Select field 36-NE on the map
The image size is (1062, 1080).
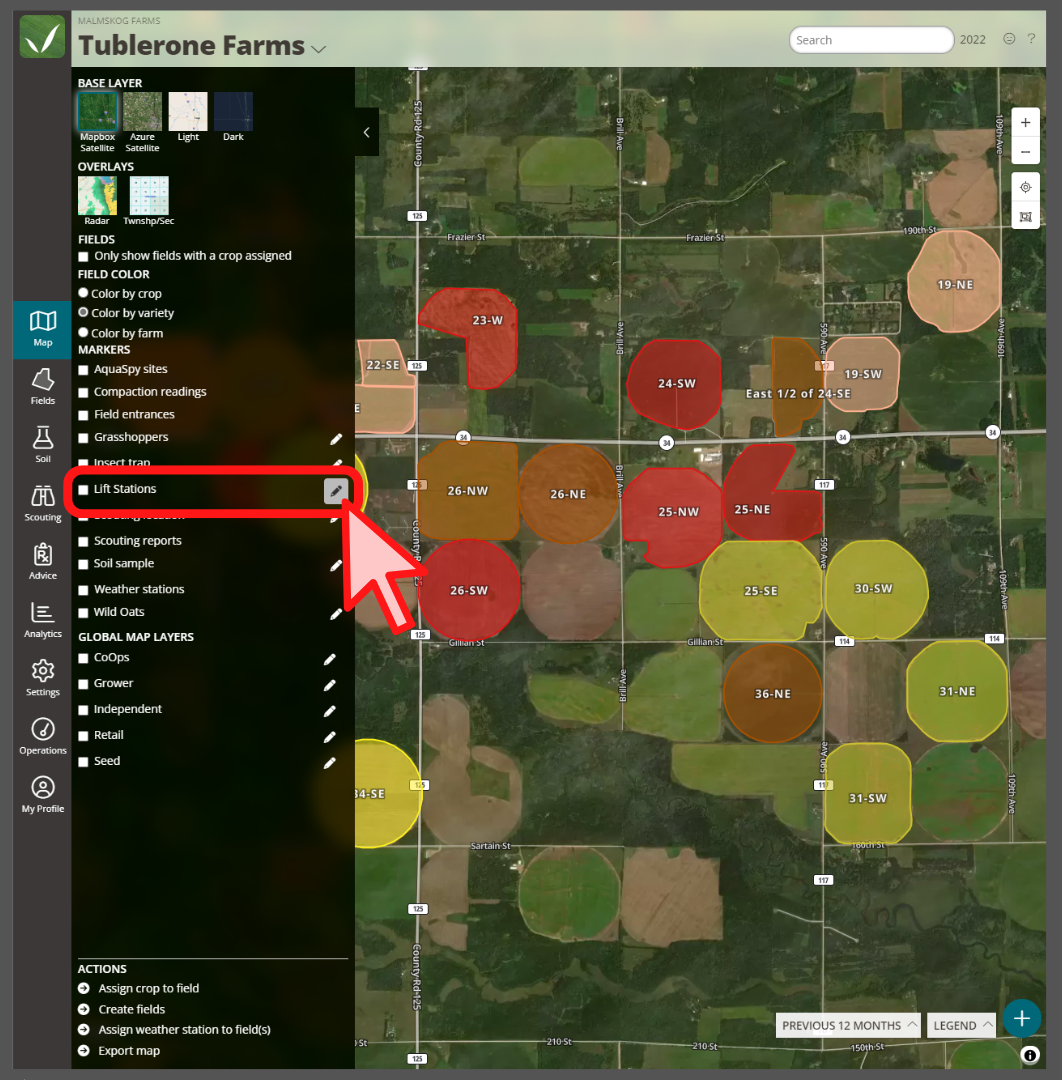772,693
